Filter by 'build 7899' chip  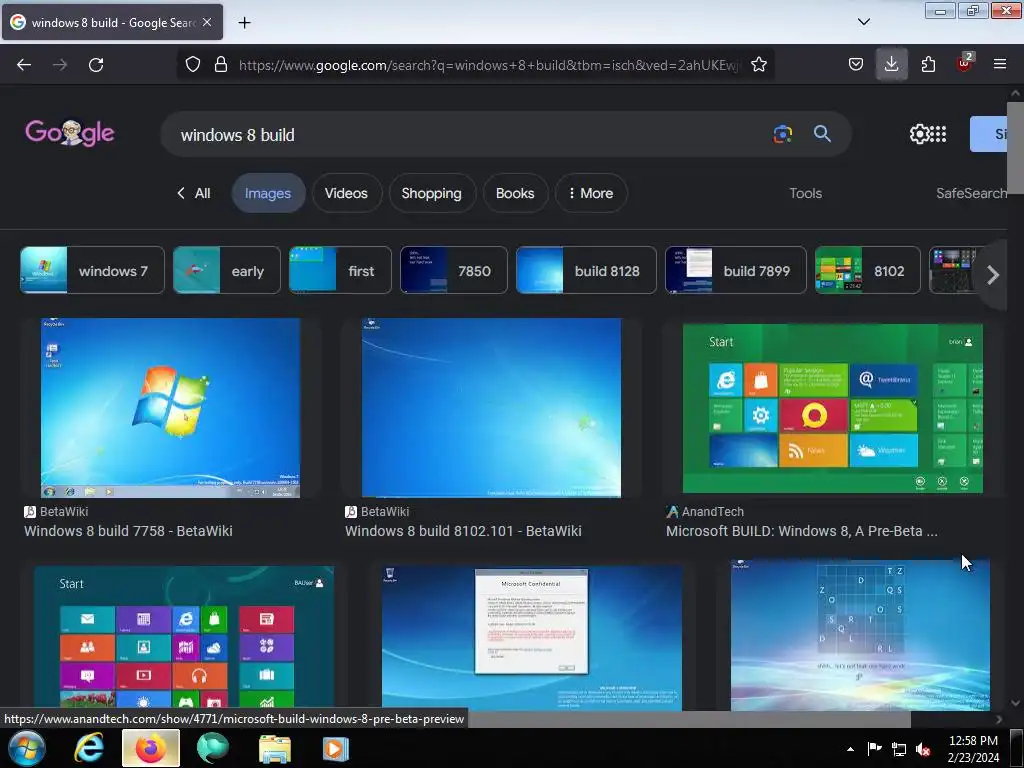pyautogui.click(x=736, y=270)
